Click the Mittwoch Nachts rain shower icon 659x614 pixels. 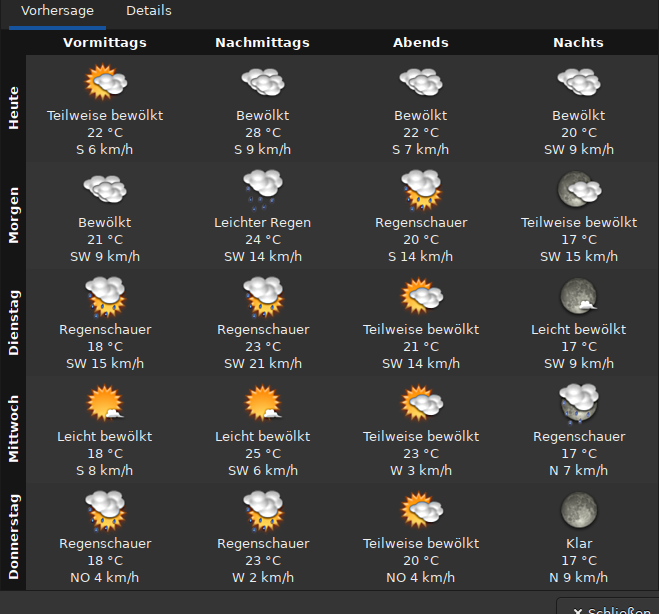coord(579,403)
